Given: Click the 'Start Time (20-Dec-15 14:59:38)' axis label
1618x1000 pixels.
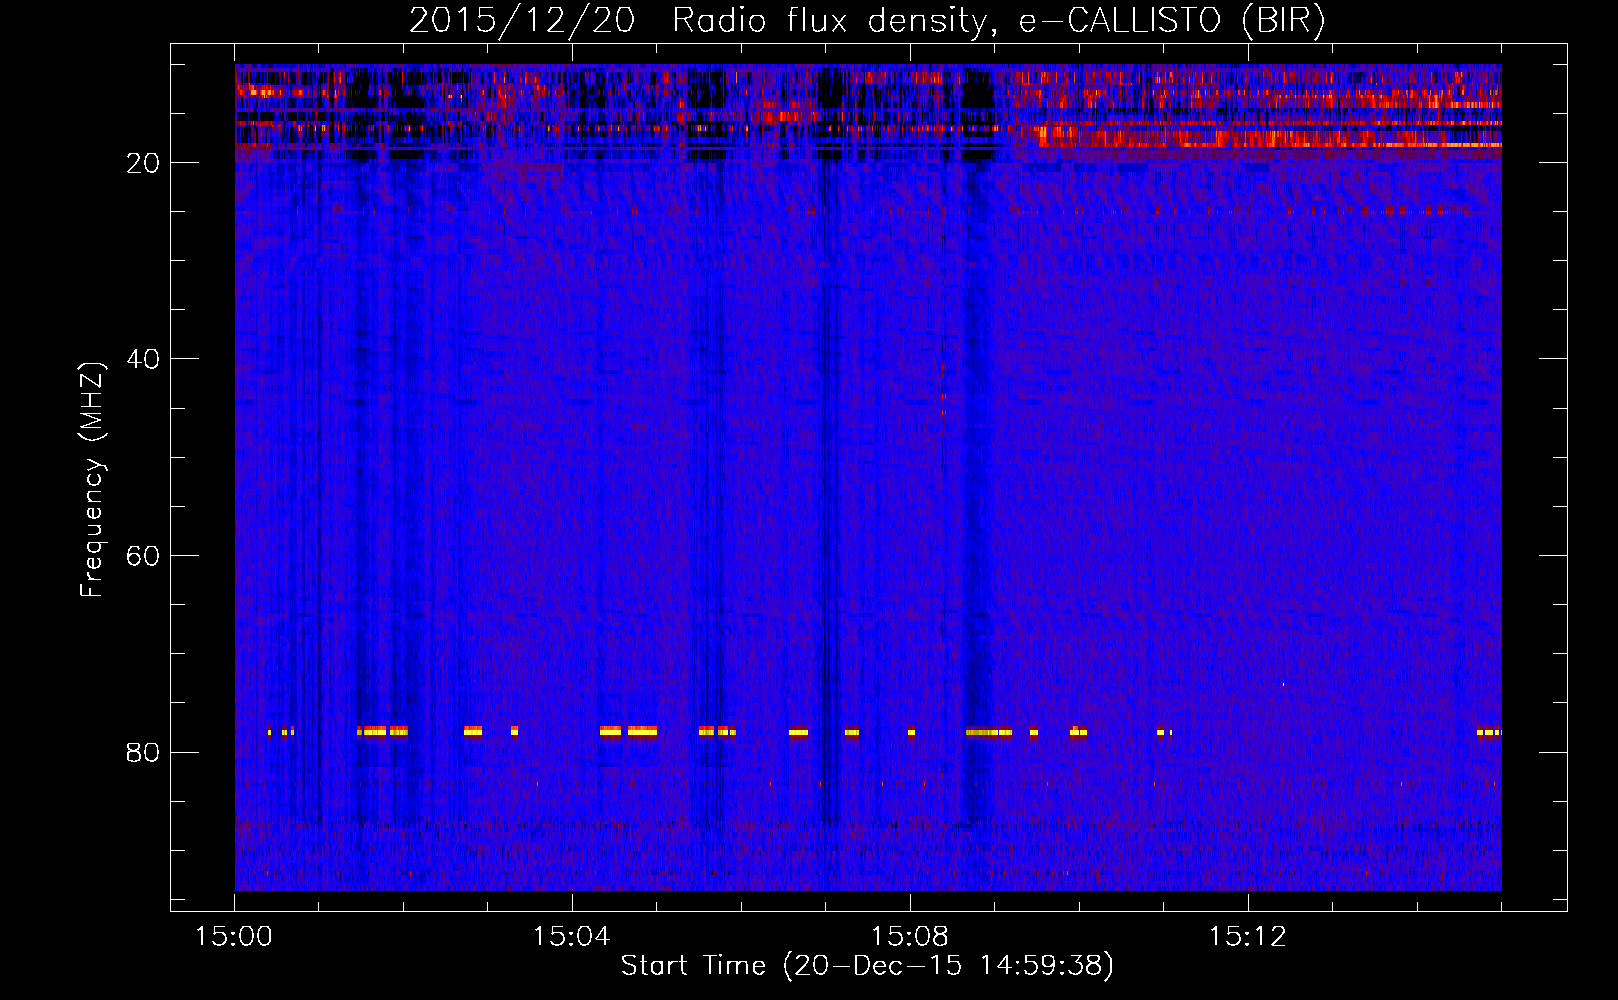Looking at the screenshot, I should click(867, 966).
